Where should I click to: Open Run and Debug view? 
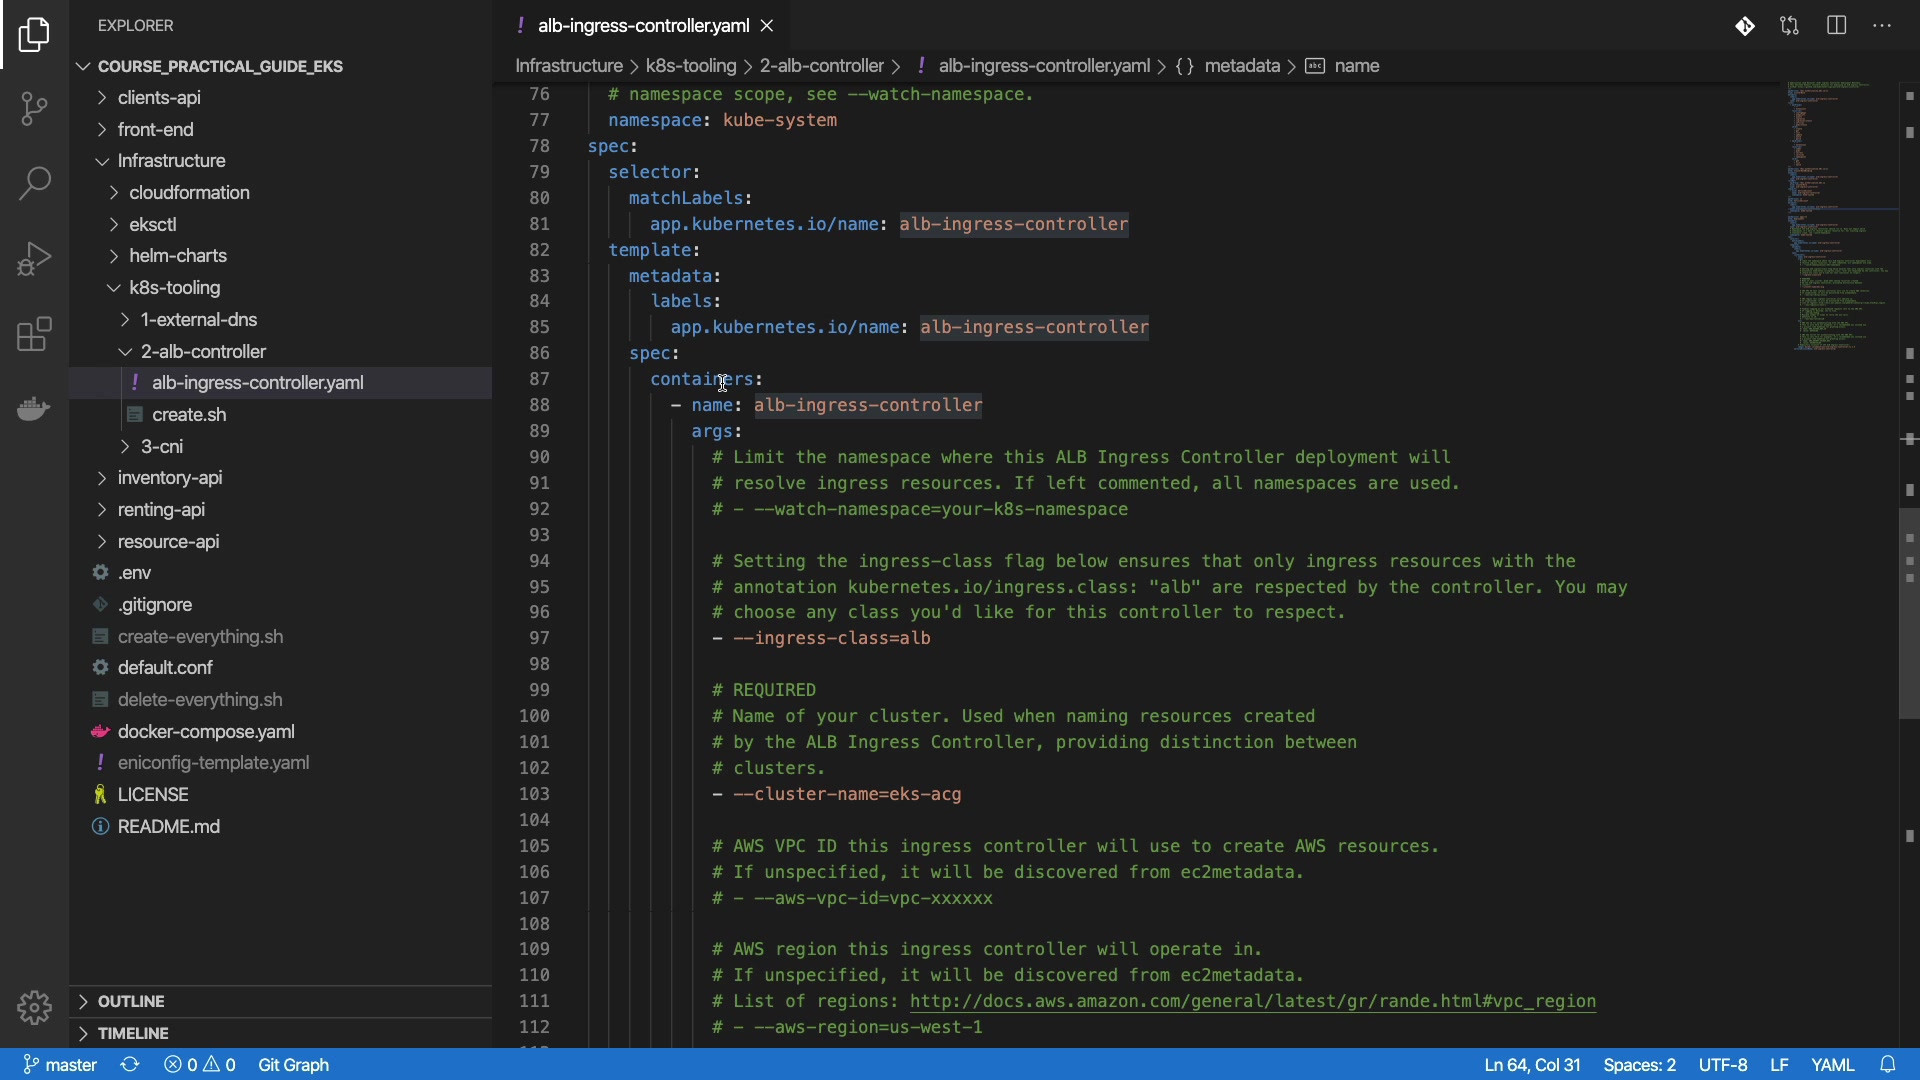[x=34, y=259]
